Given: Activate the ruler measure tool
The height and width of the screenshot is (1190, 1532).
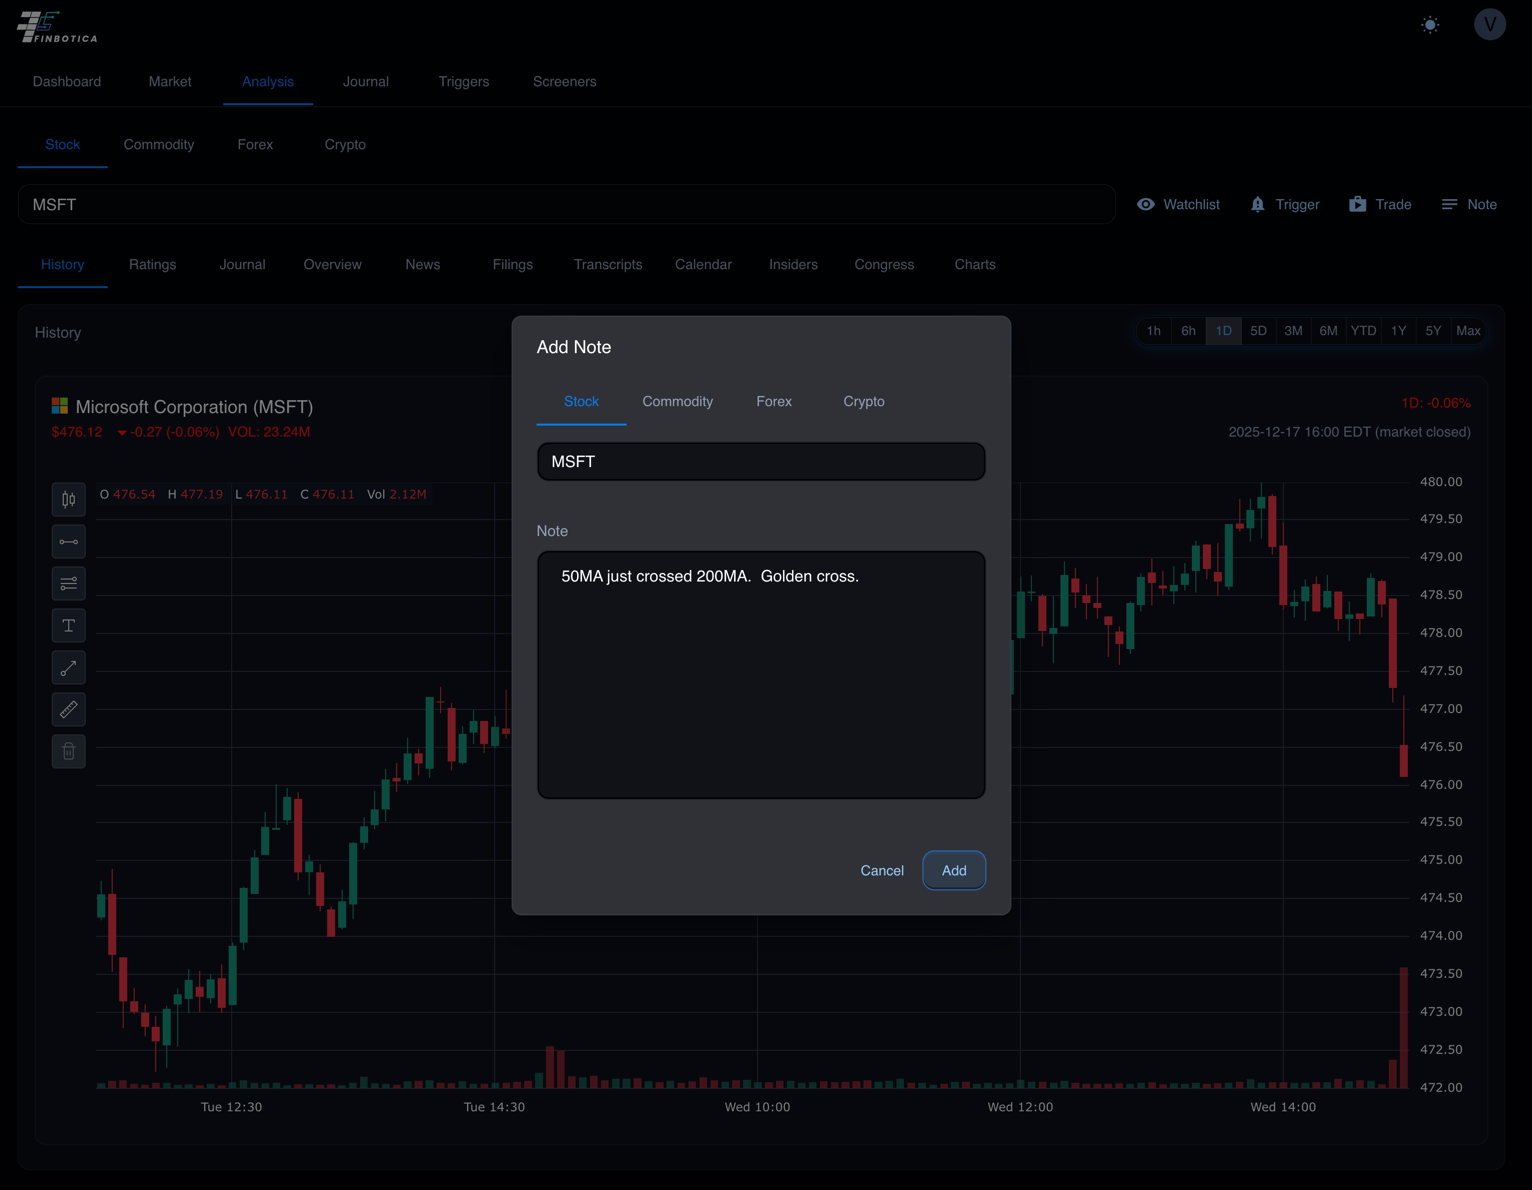Looking at the screenshot, I should 68,710.
